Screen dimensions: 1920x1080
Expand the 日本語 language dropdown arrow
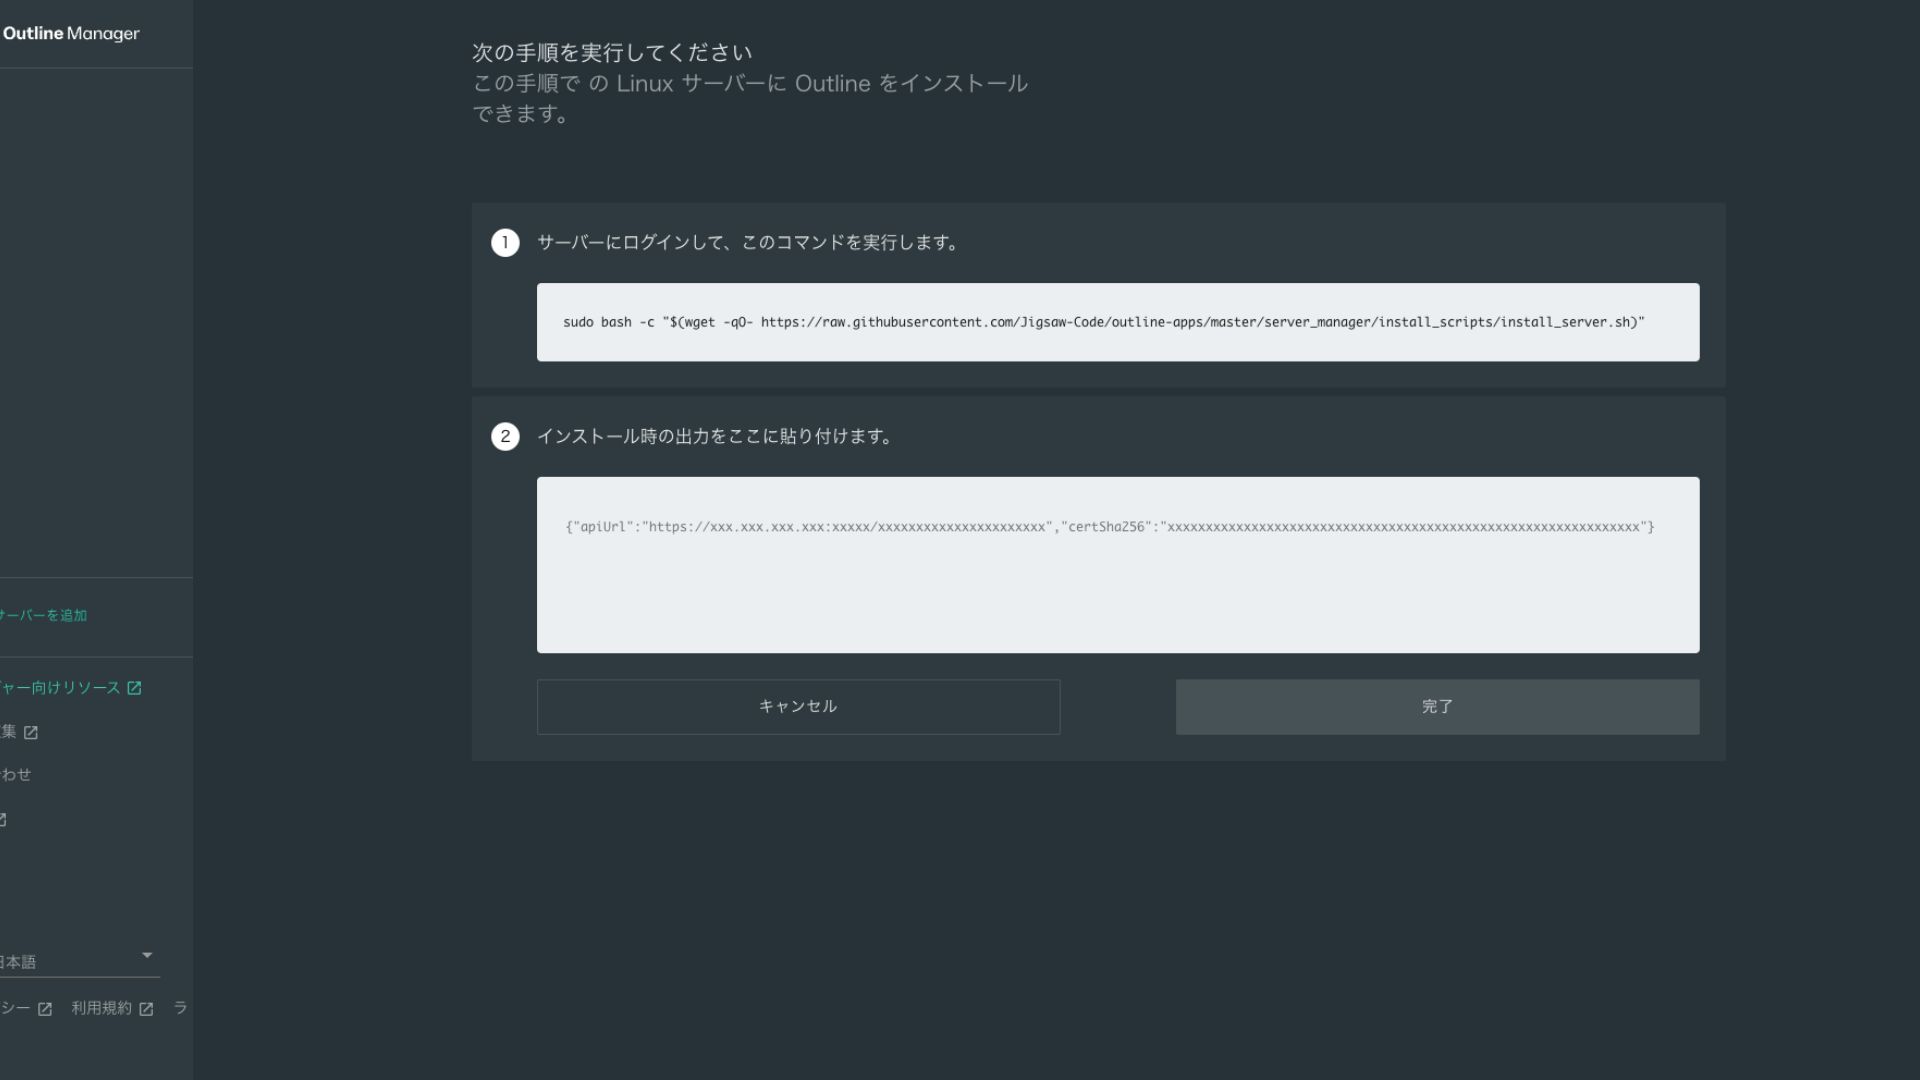click(x=147, y=955)
